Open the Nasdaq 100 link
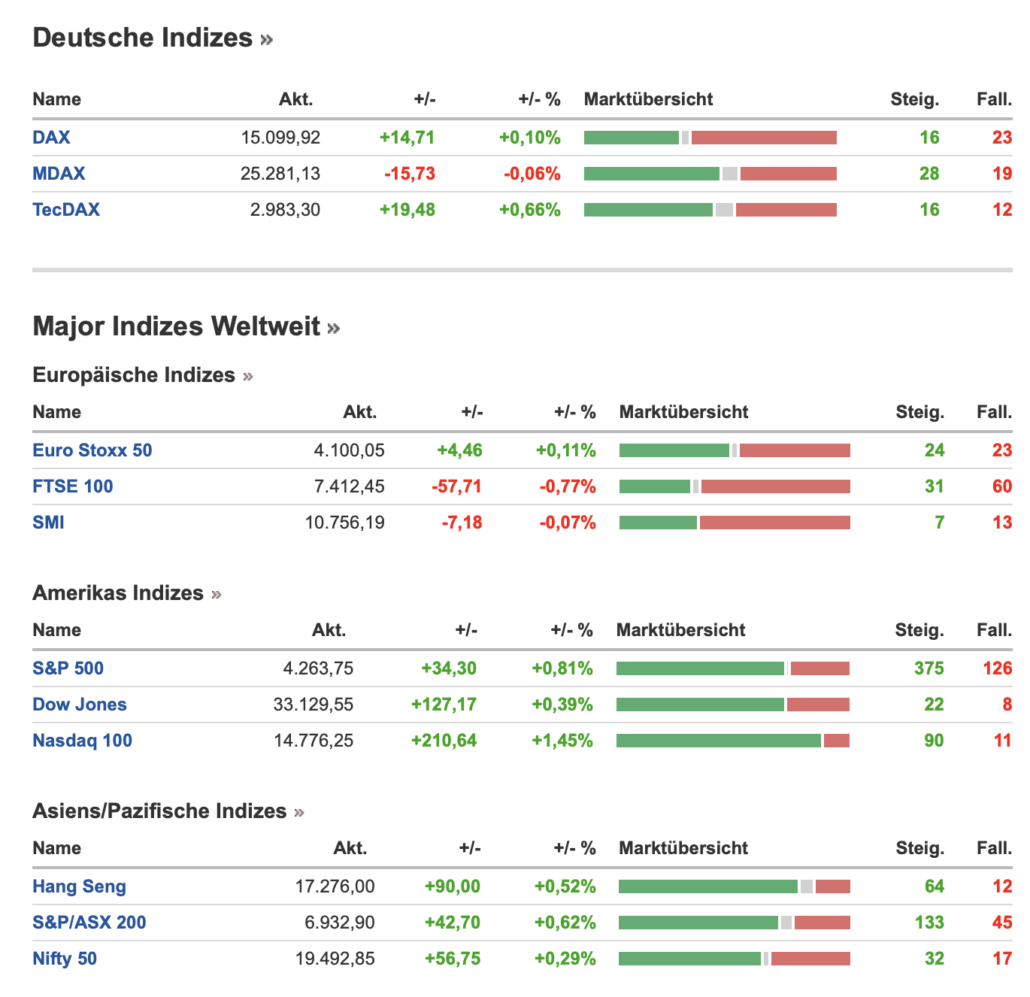 [x=83, y=740]
